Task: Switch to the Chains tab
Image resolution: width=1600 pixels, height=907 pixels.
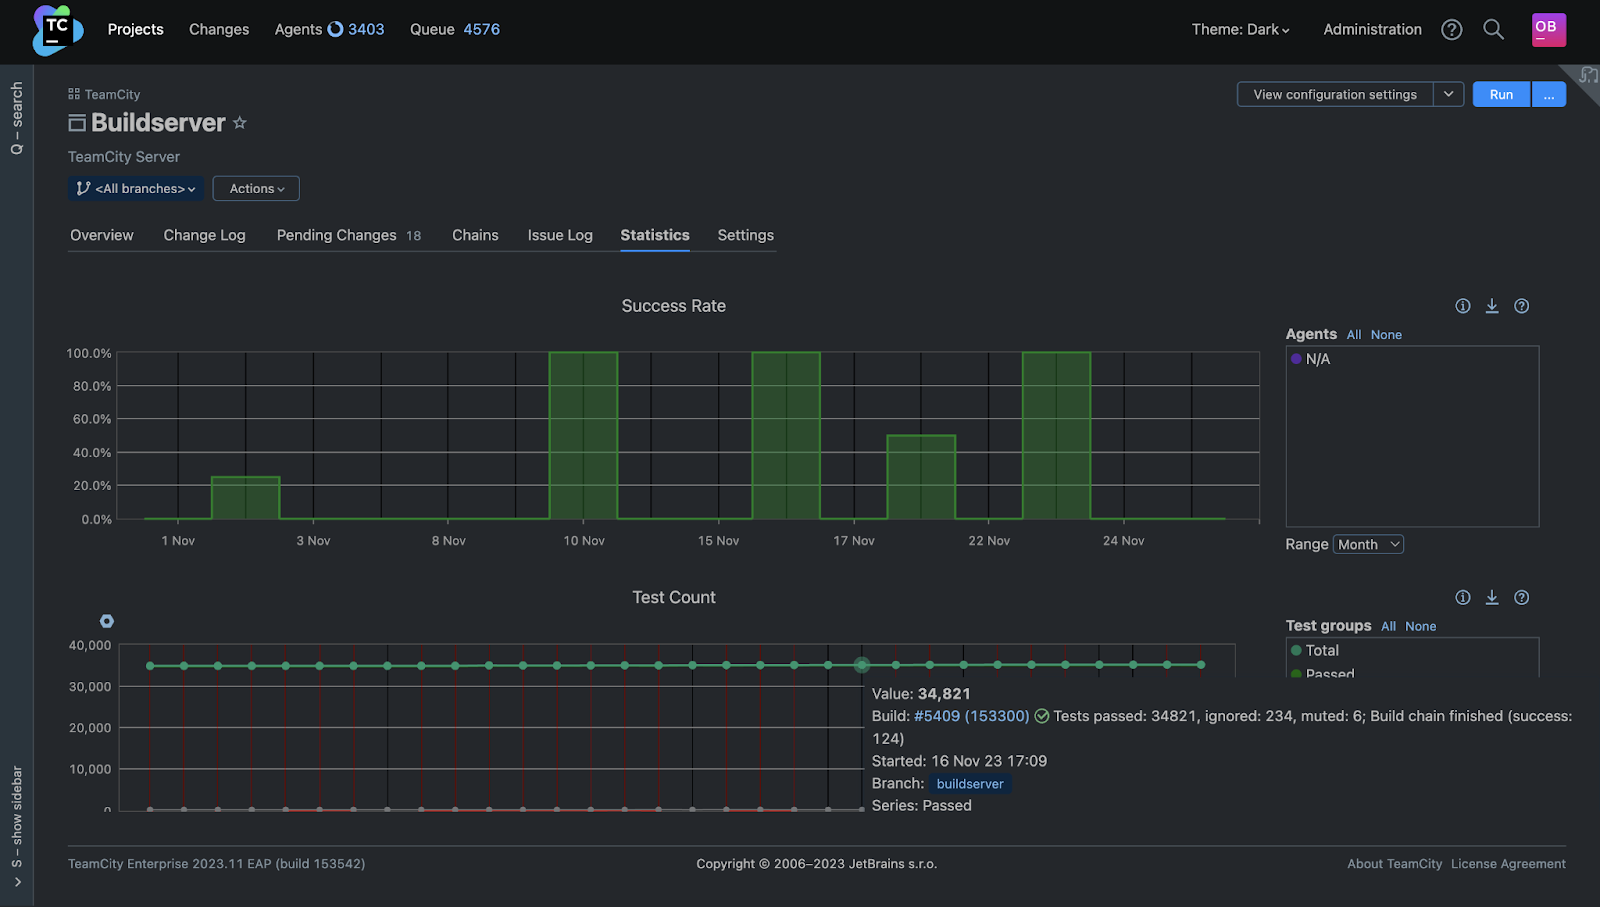Action: [x=475, y=235]
